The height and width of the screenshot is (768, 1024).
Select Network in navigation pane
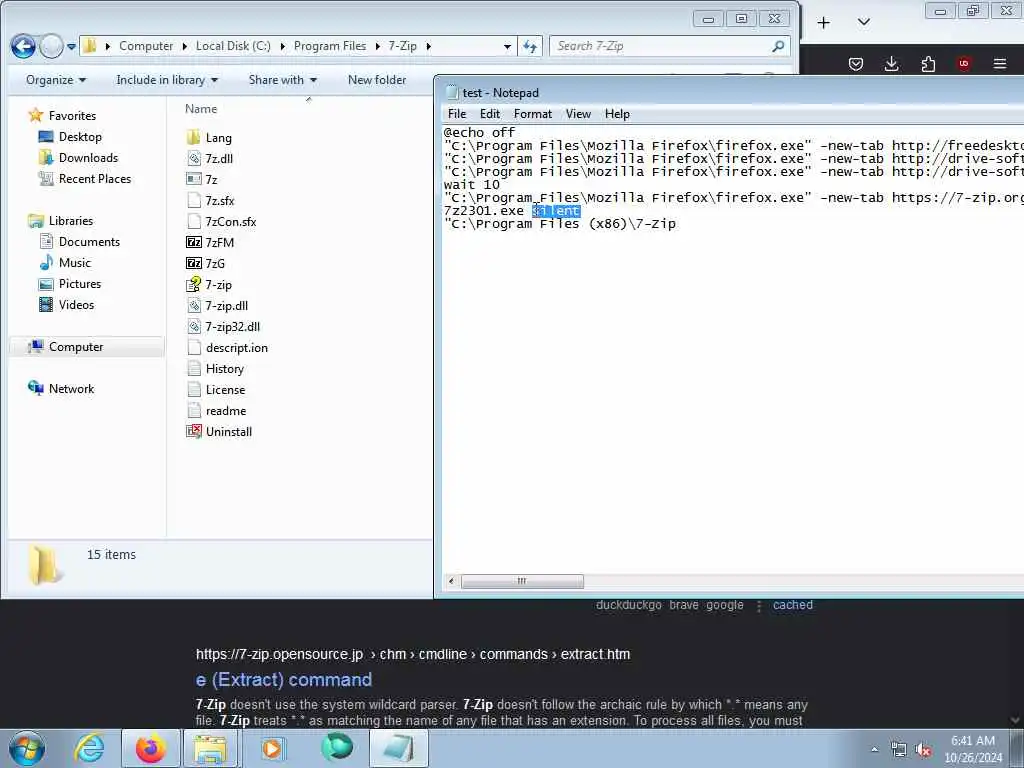pos(71,389)
